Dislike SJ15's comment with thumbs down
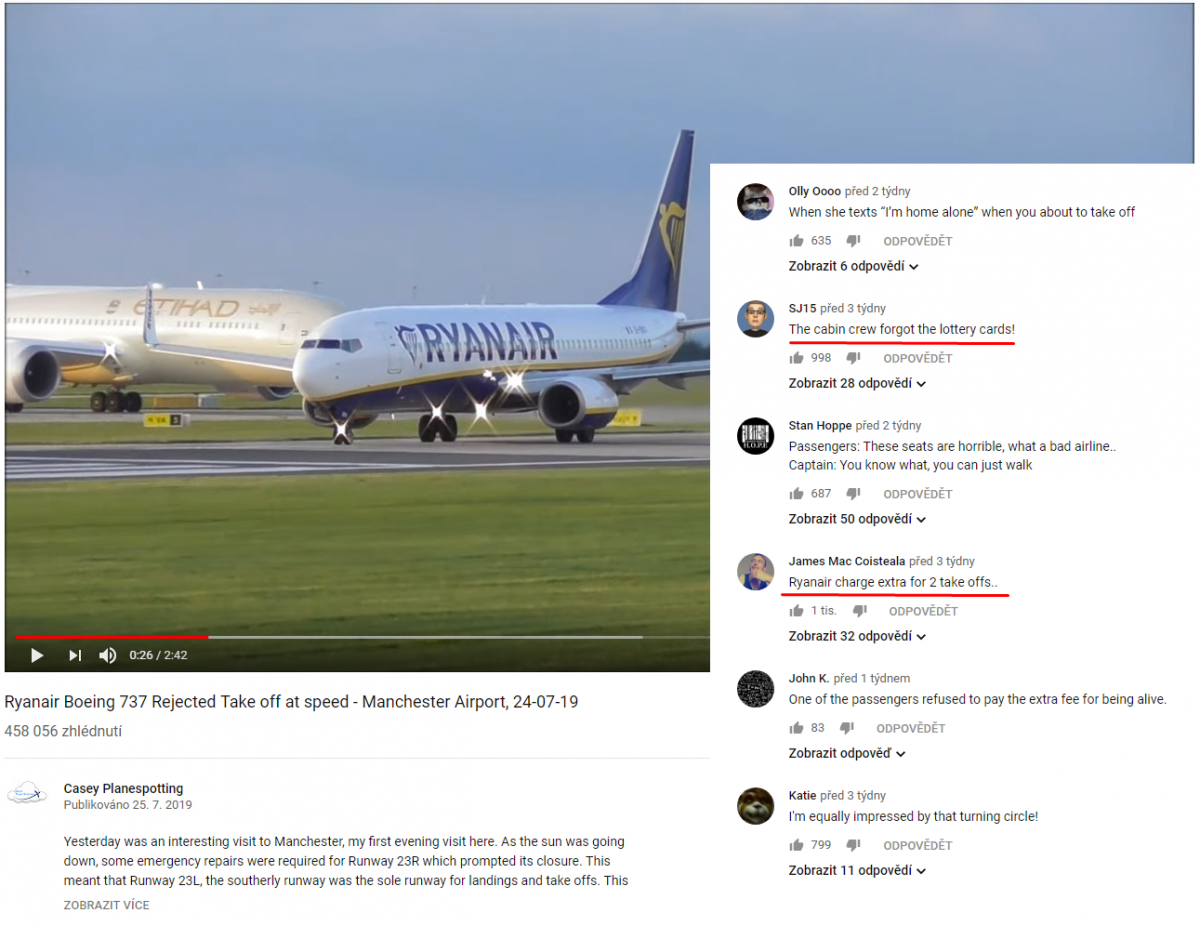This screenshot has width=1200, height=926. 853,358
